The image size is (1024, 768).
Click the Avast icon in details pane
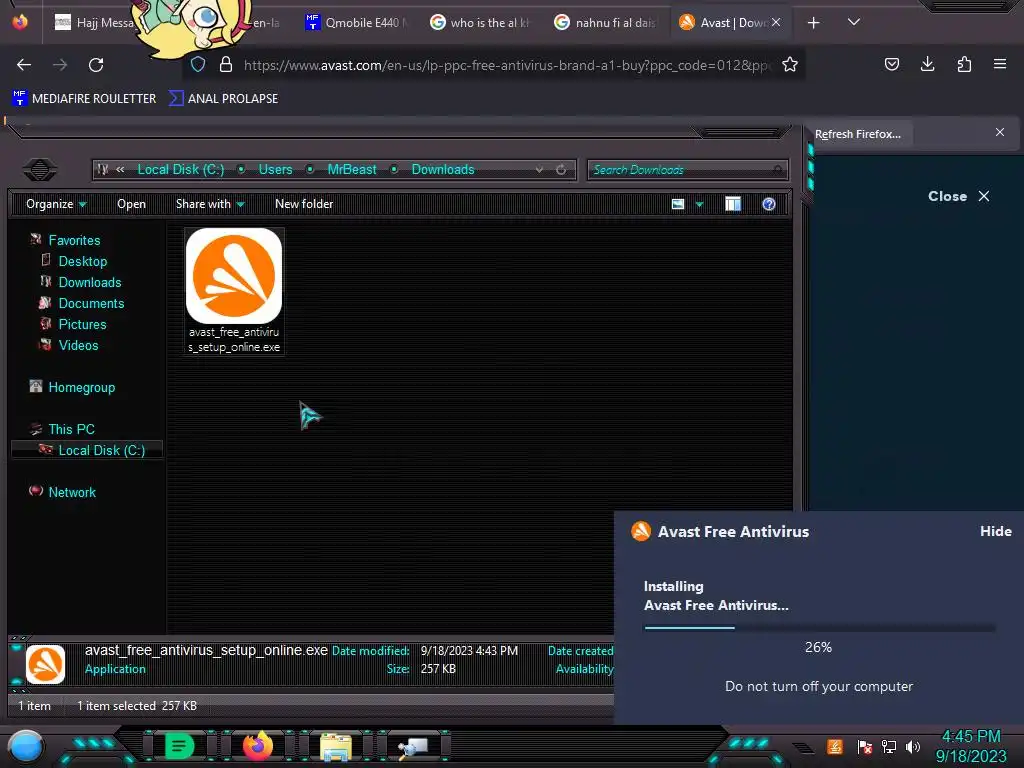(45, 664)
